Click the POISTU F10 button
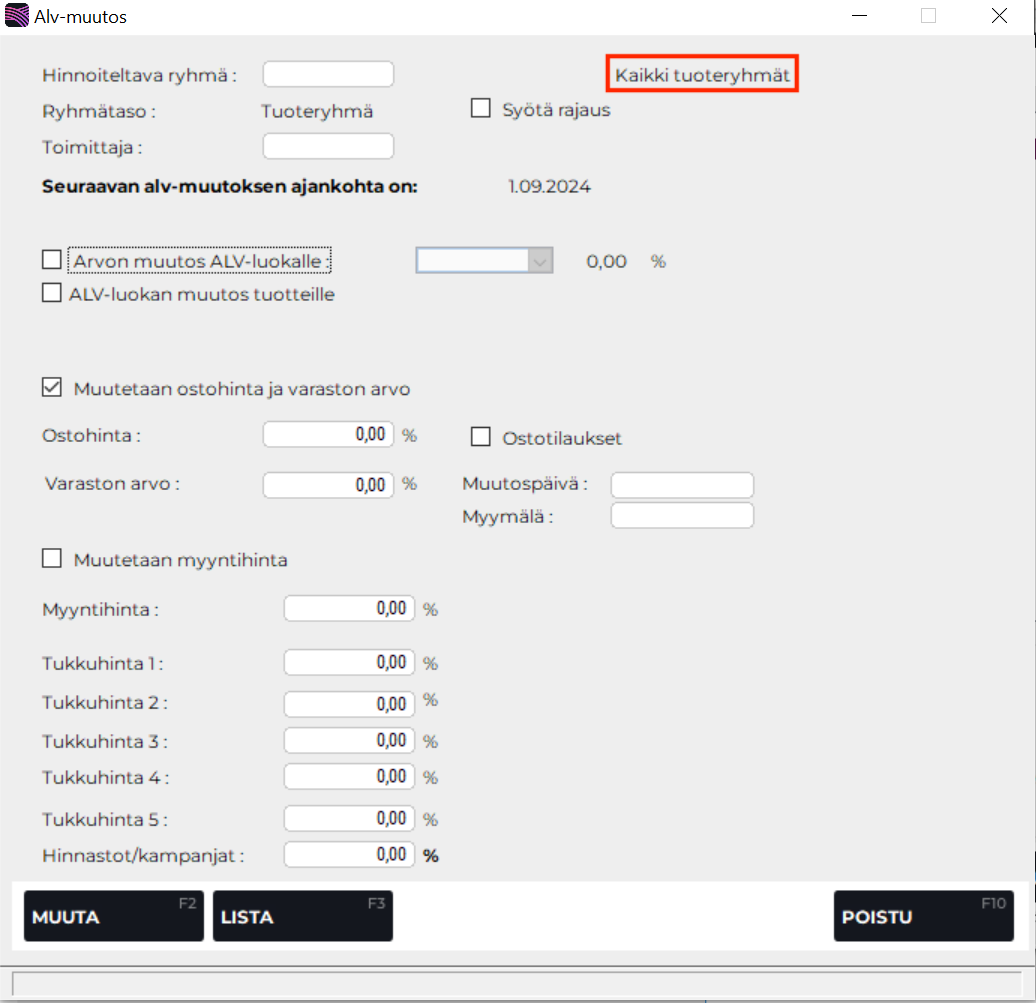 click(923, 916)
